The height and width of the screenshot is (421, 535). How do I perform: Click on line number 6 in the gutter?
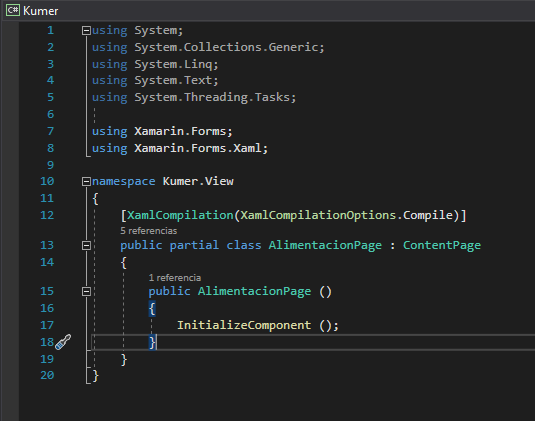coord(50,114)
